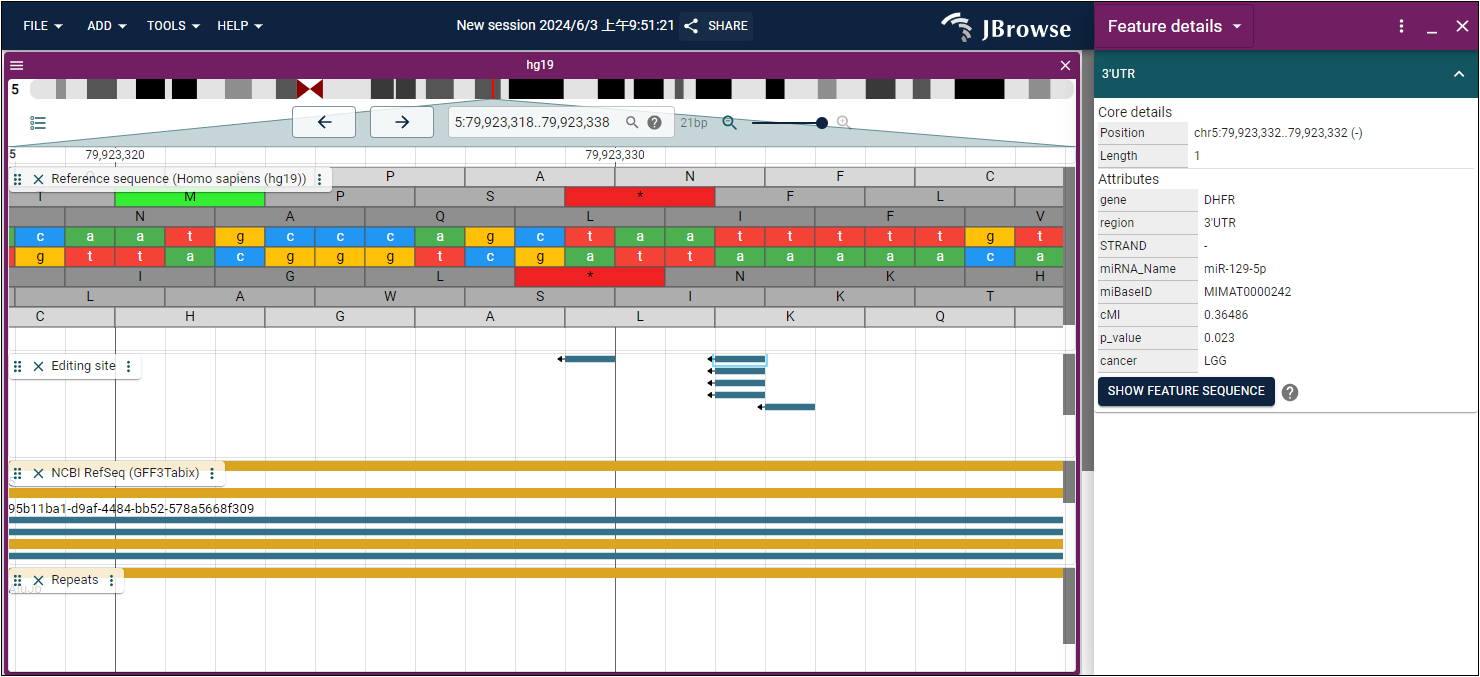1480x677 pixels.
Task: Click the chromosome 5 ideogram centromere
Action: (310, 89)
